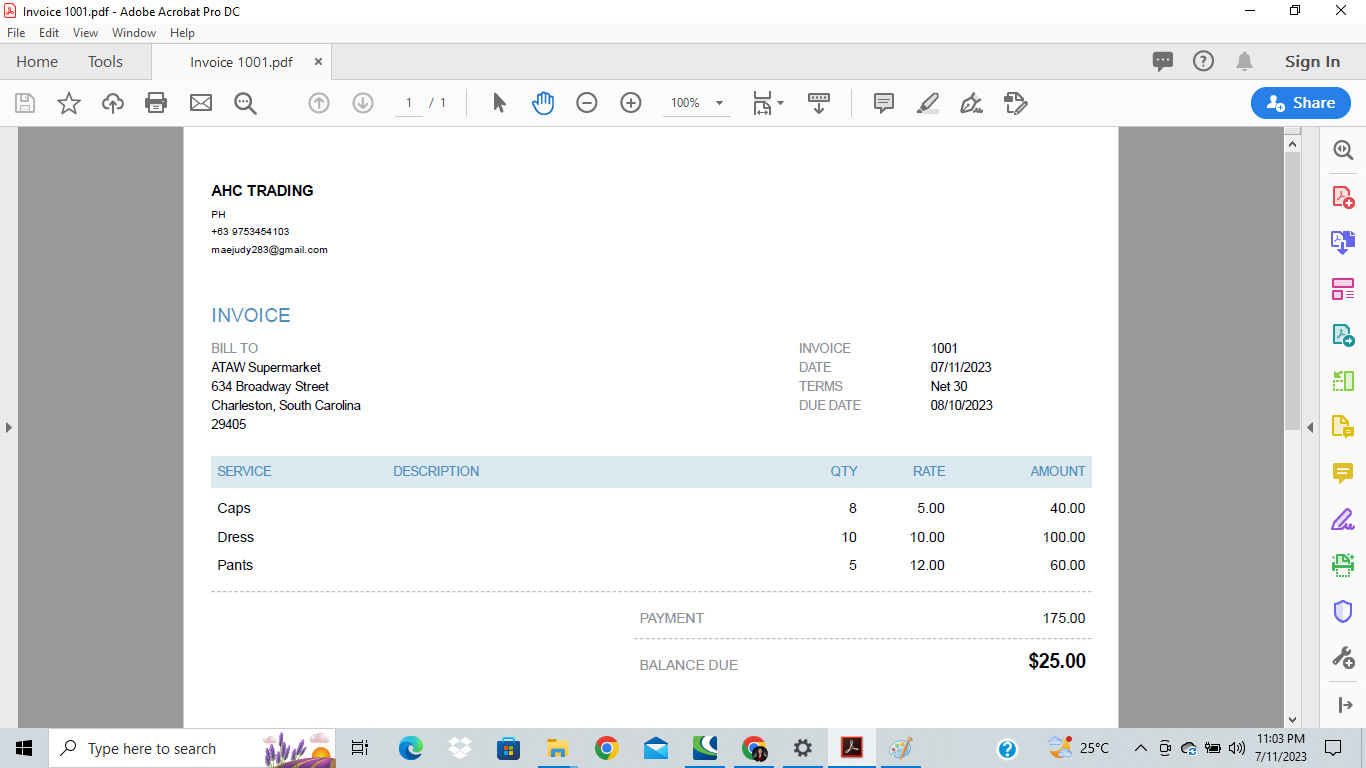
Task: Save the file with the floppy disk icon
Action: pyautogui.click(x=25, y=103)
